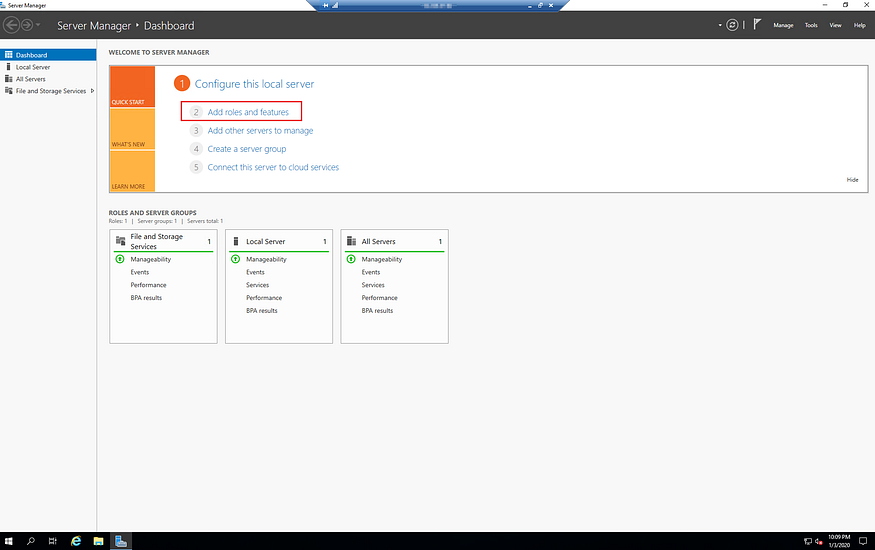Click the Dashboard icon in the sidebar
The height and width of the screenshot is (550, 875).
click(x=8, y=55)
